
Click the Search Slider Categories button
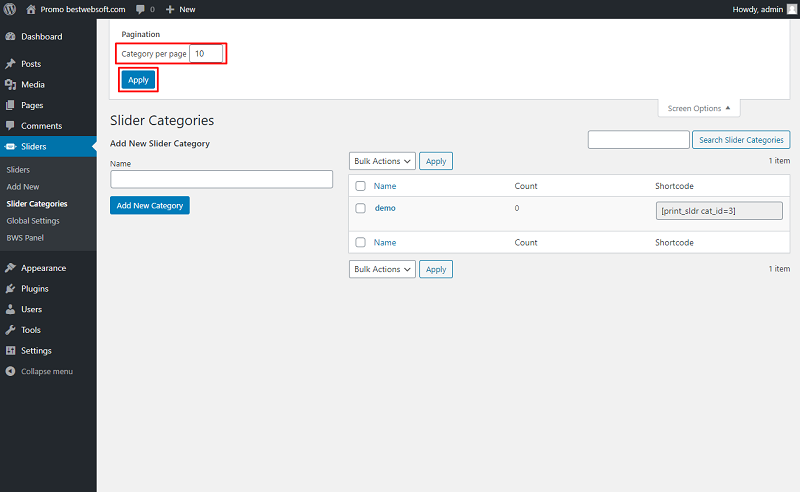[x=741, y=140]
